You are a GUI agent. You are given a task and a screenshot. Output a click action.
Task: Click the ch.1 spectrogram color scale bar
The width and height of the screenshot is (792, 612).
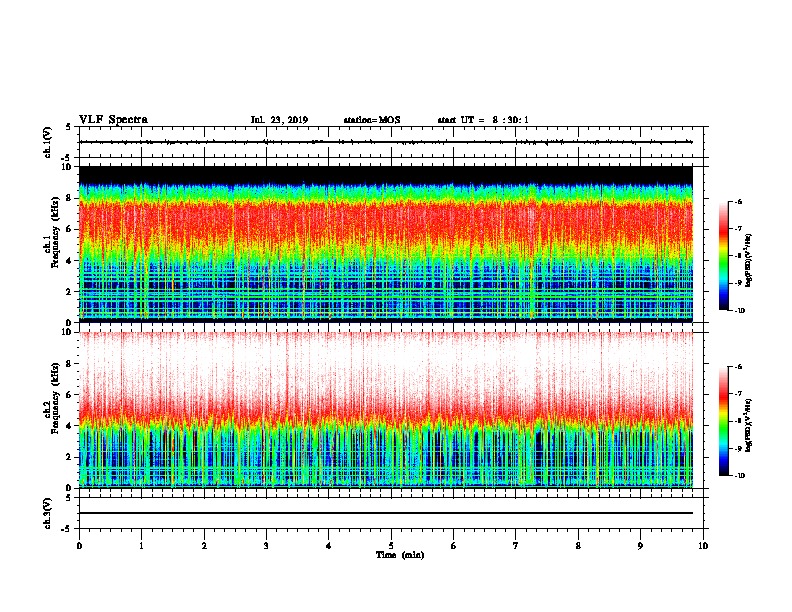point(724,256)
